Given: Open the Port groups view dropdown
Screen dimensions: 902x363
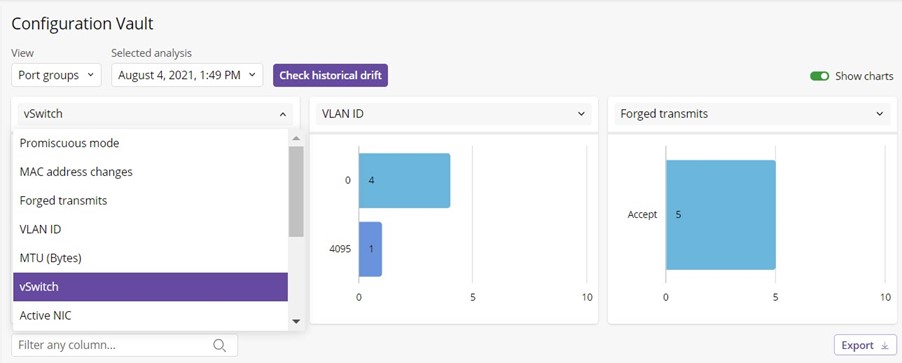Looking at the screenshot, I should [x=56, y=75].
